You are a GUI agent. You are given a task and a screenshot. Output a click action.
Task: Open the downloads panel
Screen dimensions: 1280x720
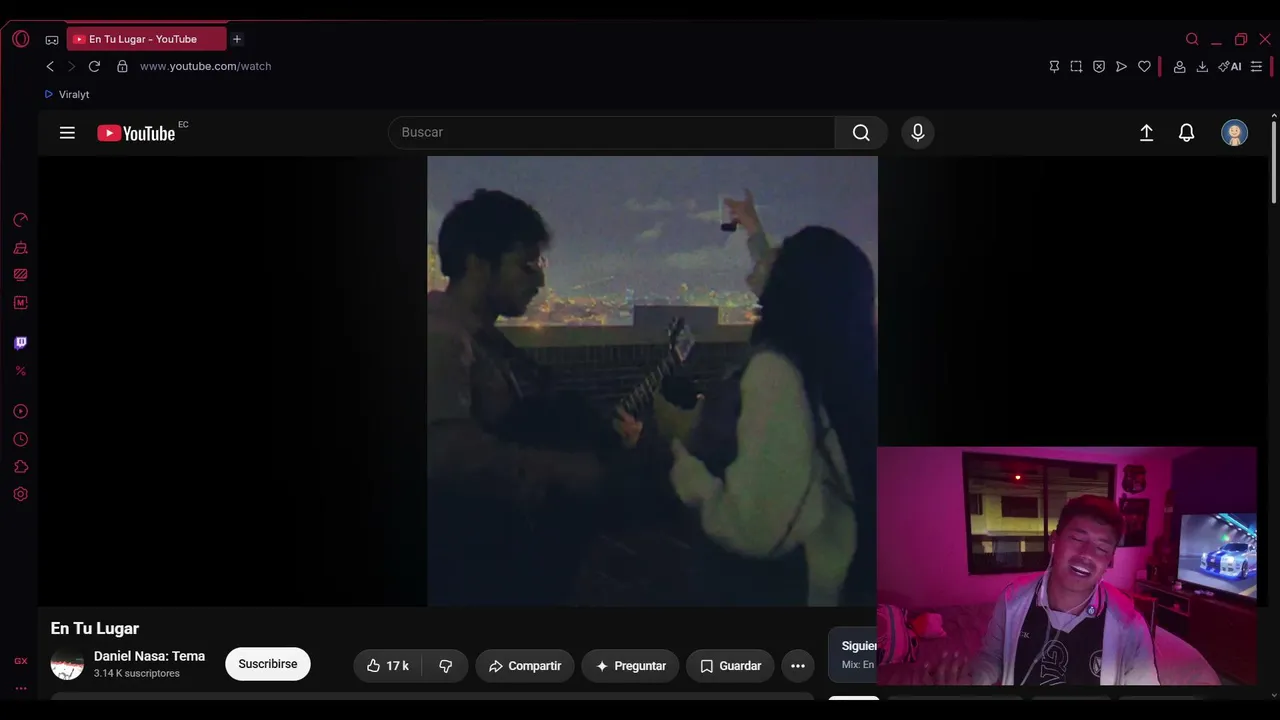point(1202,66)
